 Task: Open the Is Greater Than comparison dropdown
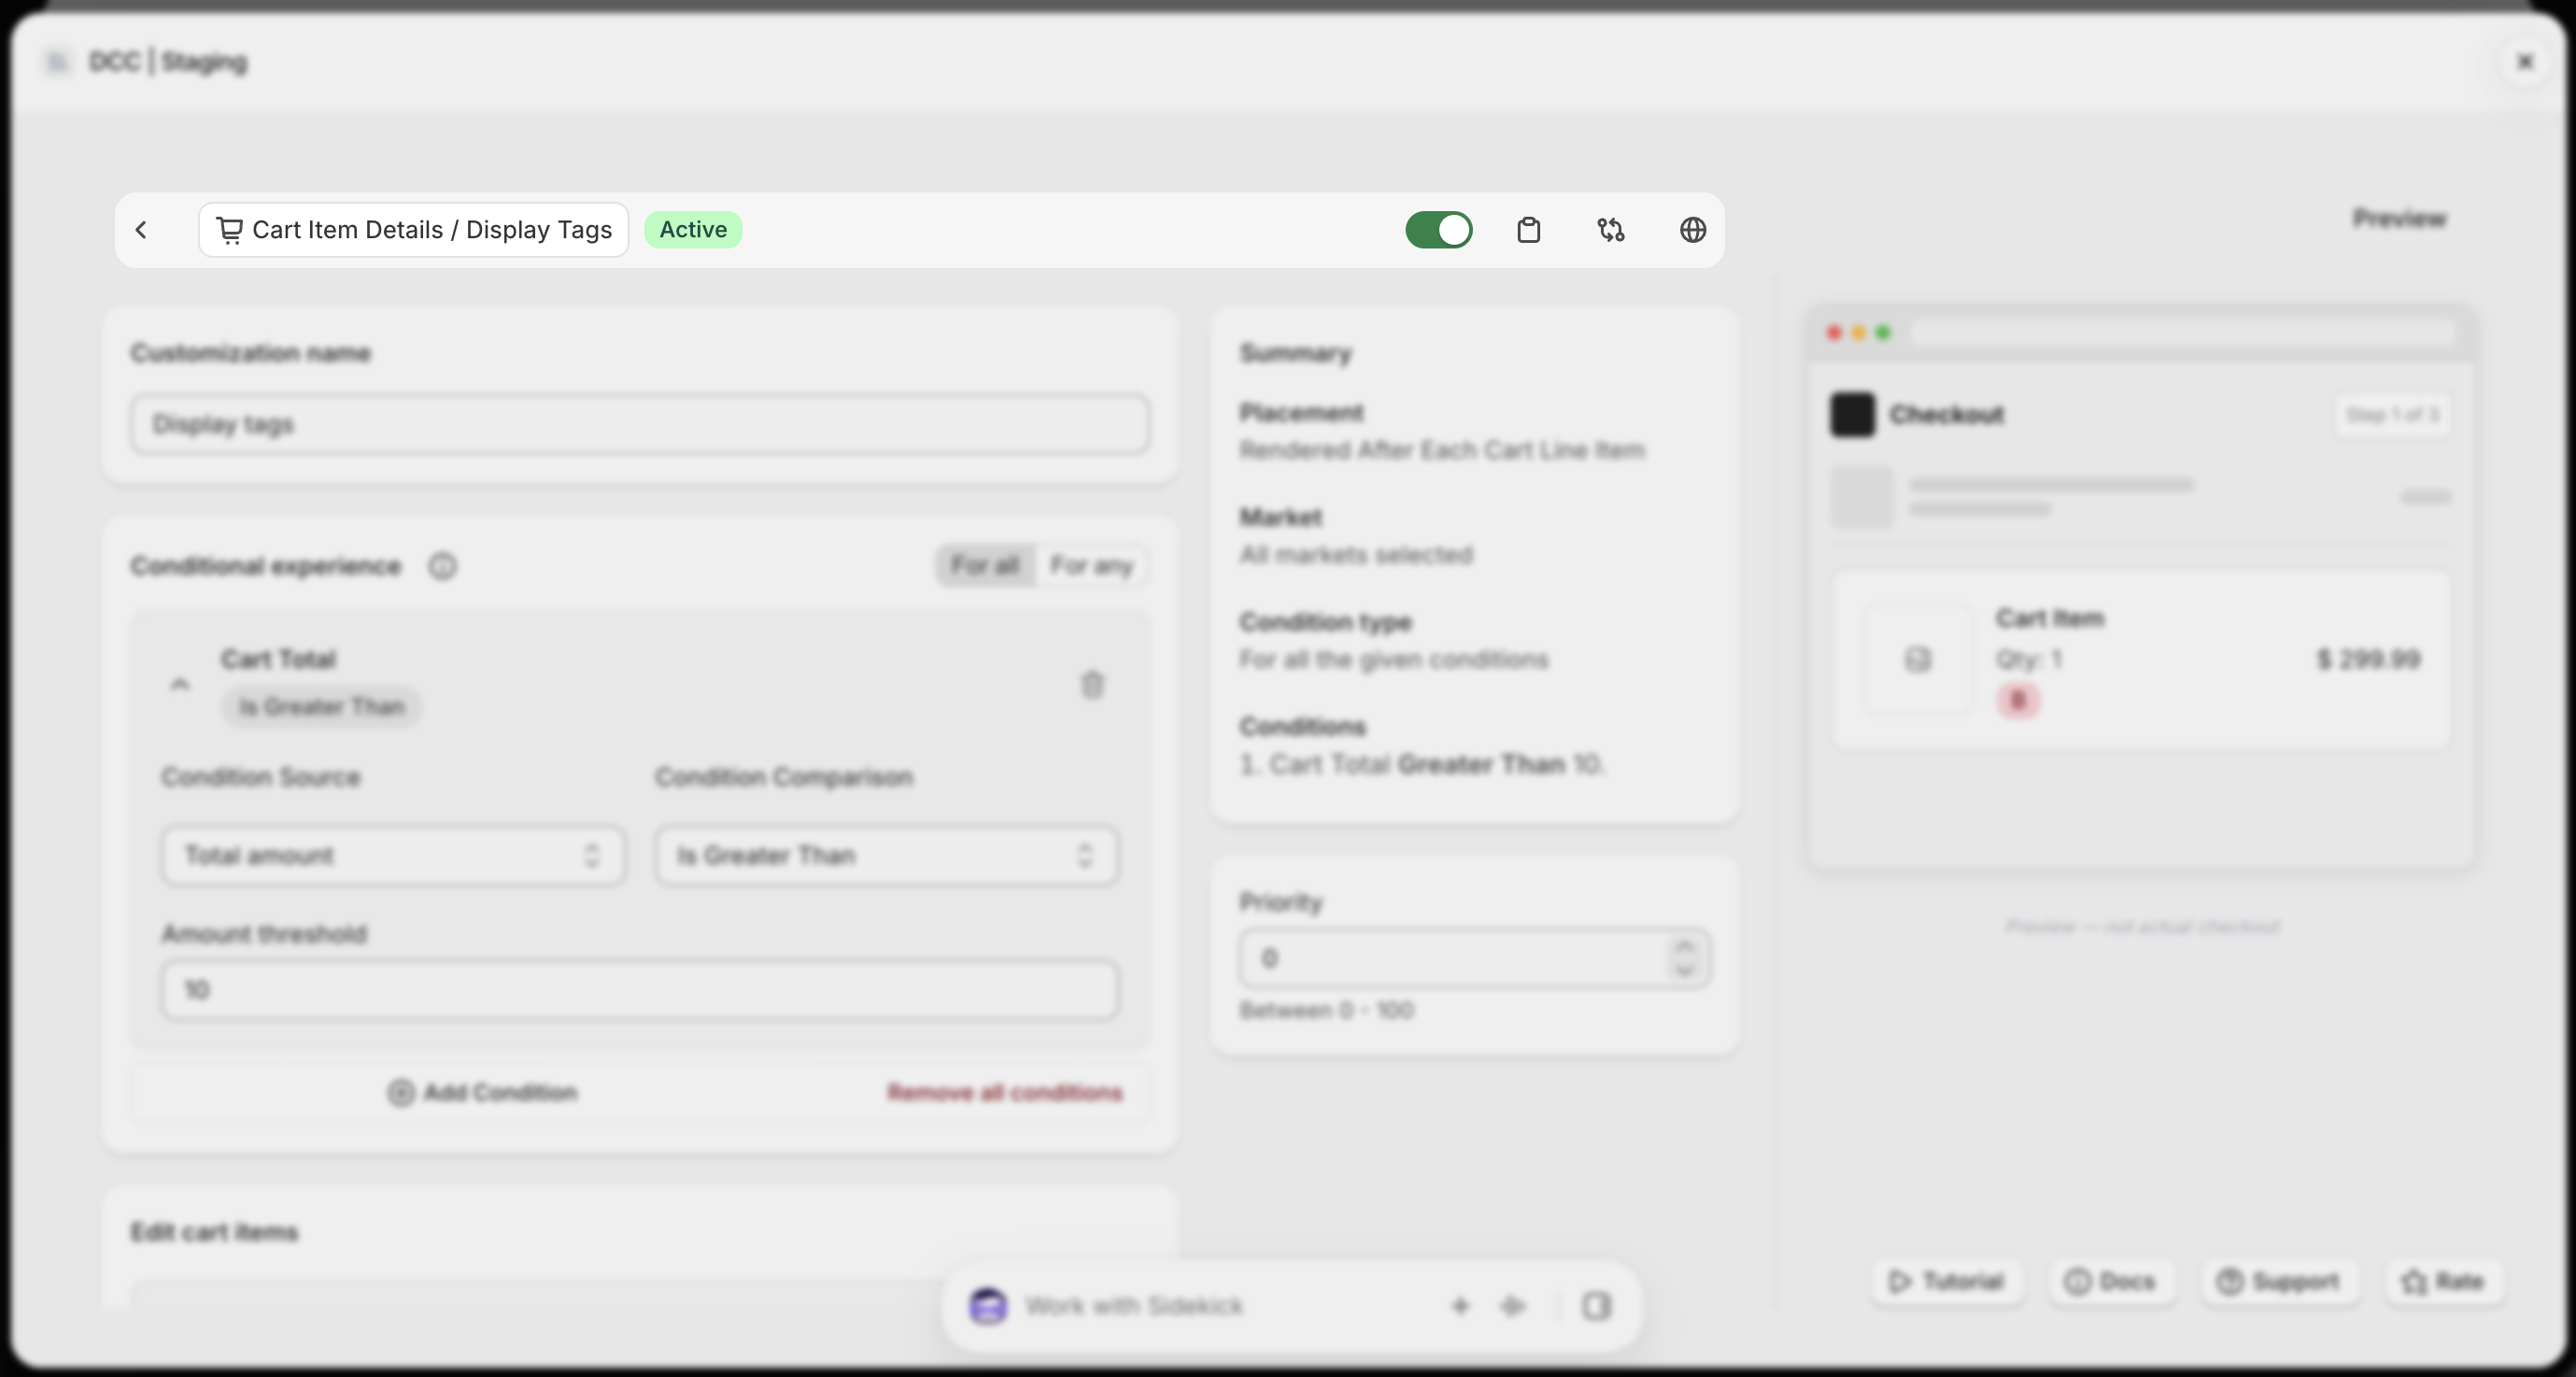click(x=887, y=855)
